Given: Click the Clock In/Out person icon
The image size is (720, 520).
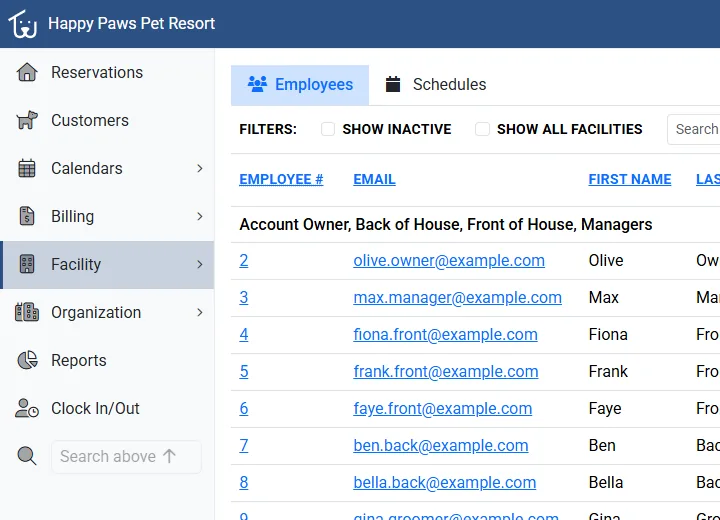Looking at the screenshot, I should pos(27,408).
